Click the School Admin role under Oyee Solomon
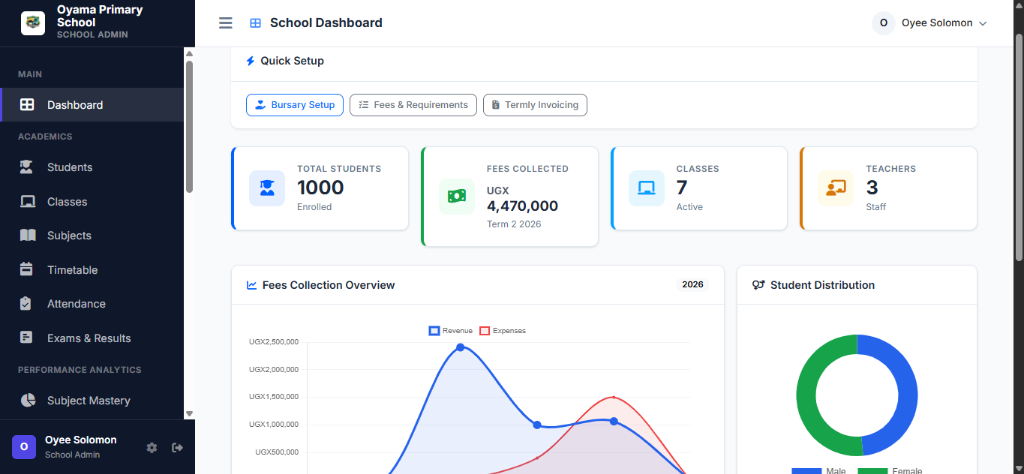The image size is (1024, 474). [x=72, y=454]
